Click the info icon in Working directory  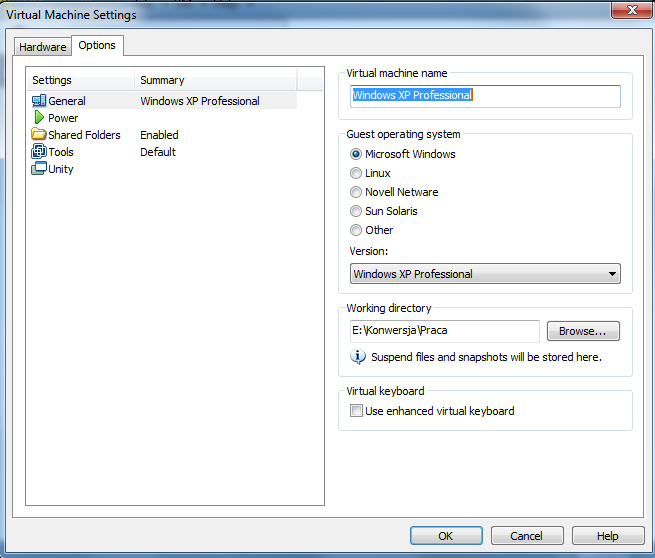[x=358, y=357]
